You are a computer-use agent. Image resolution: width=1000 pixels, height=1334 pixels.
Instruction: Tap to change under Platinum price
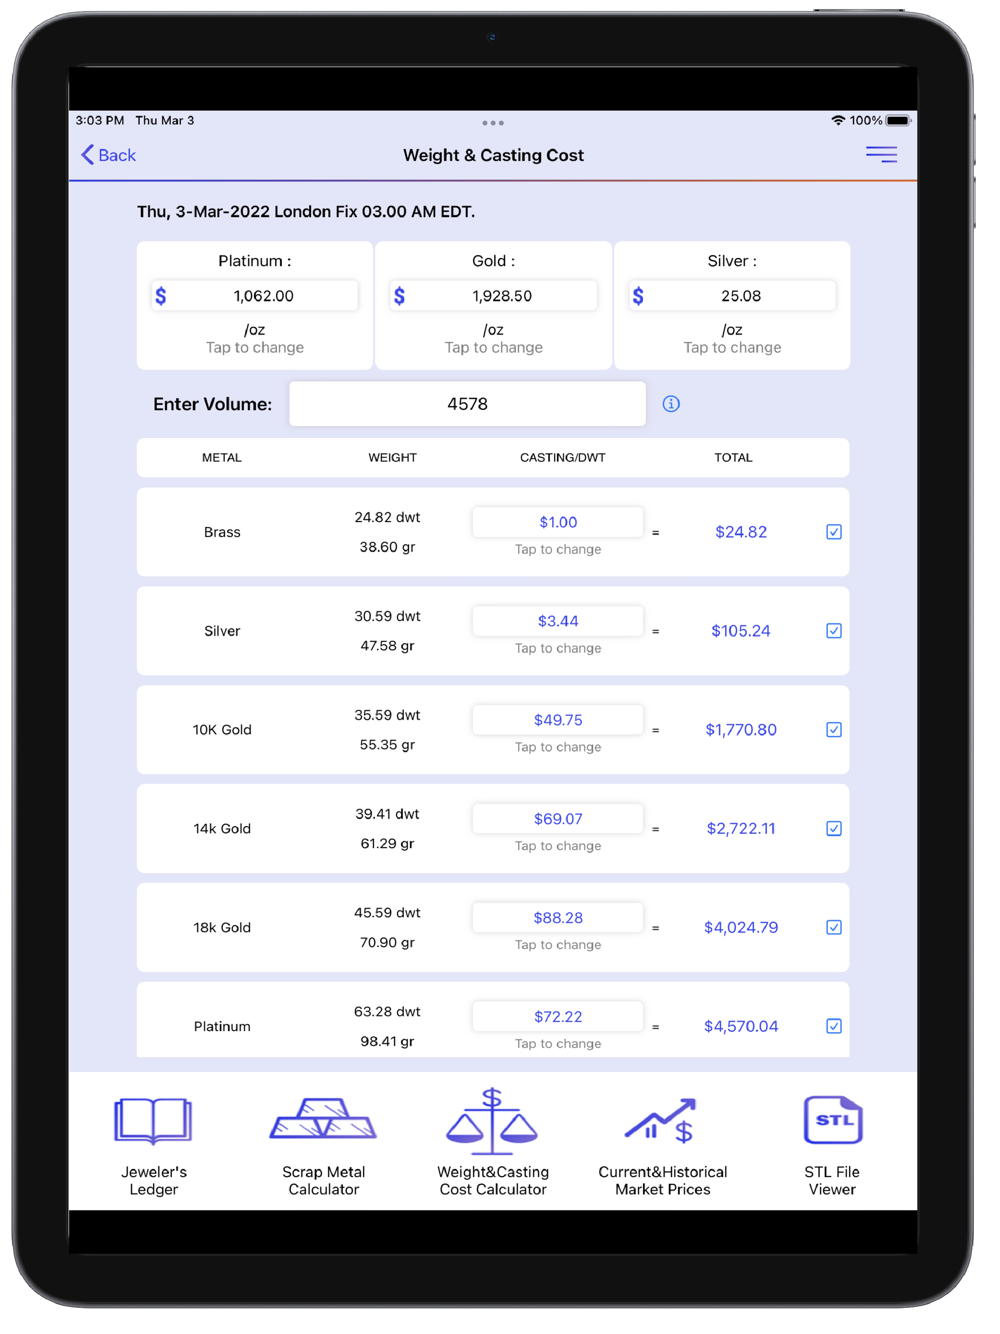click(255, 347)
